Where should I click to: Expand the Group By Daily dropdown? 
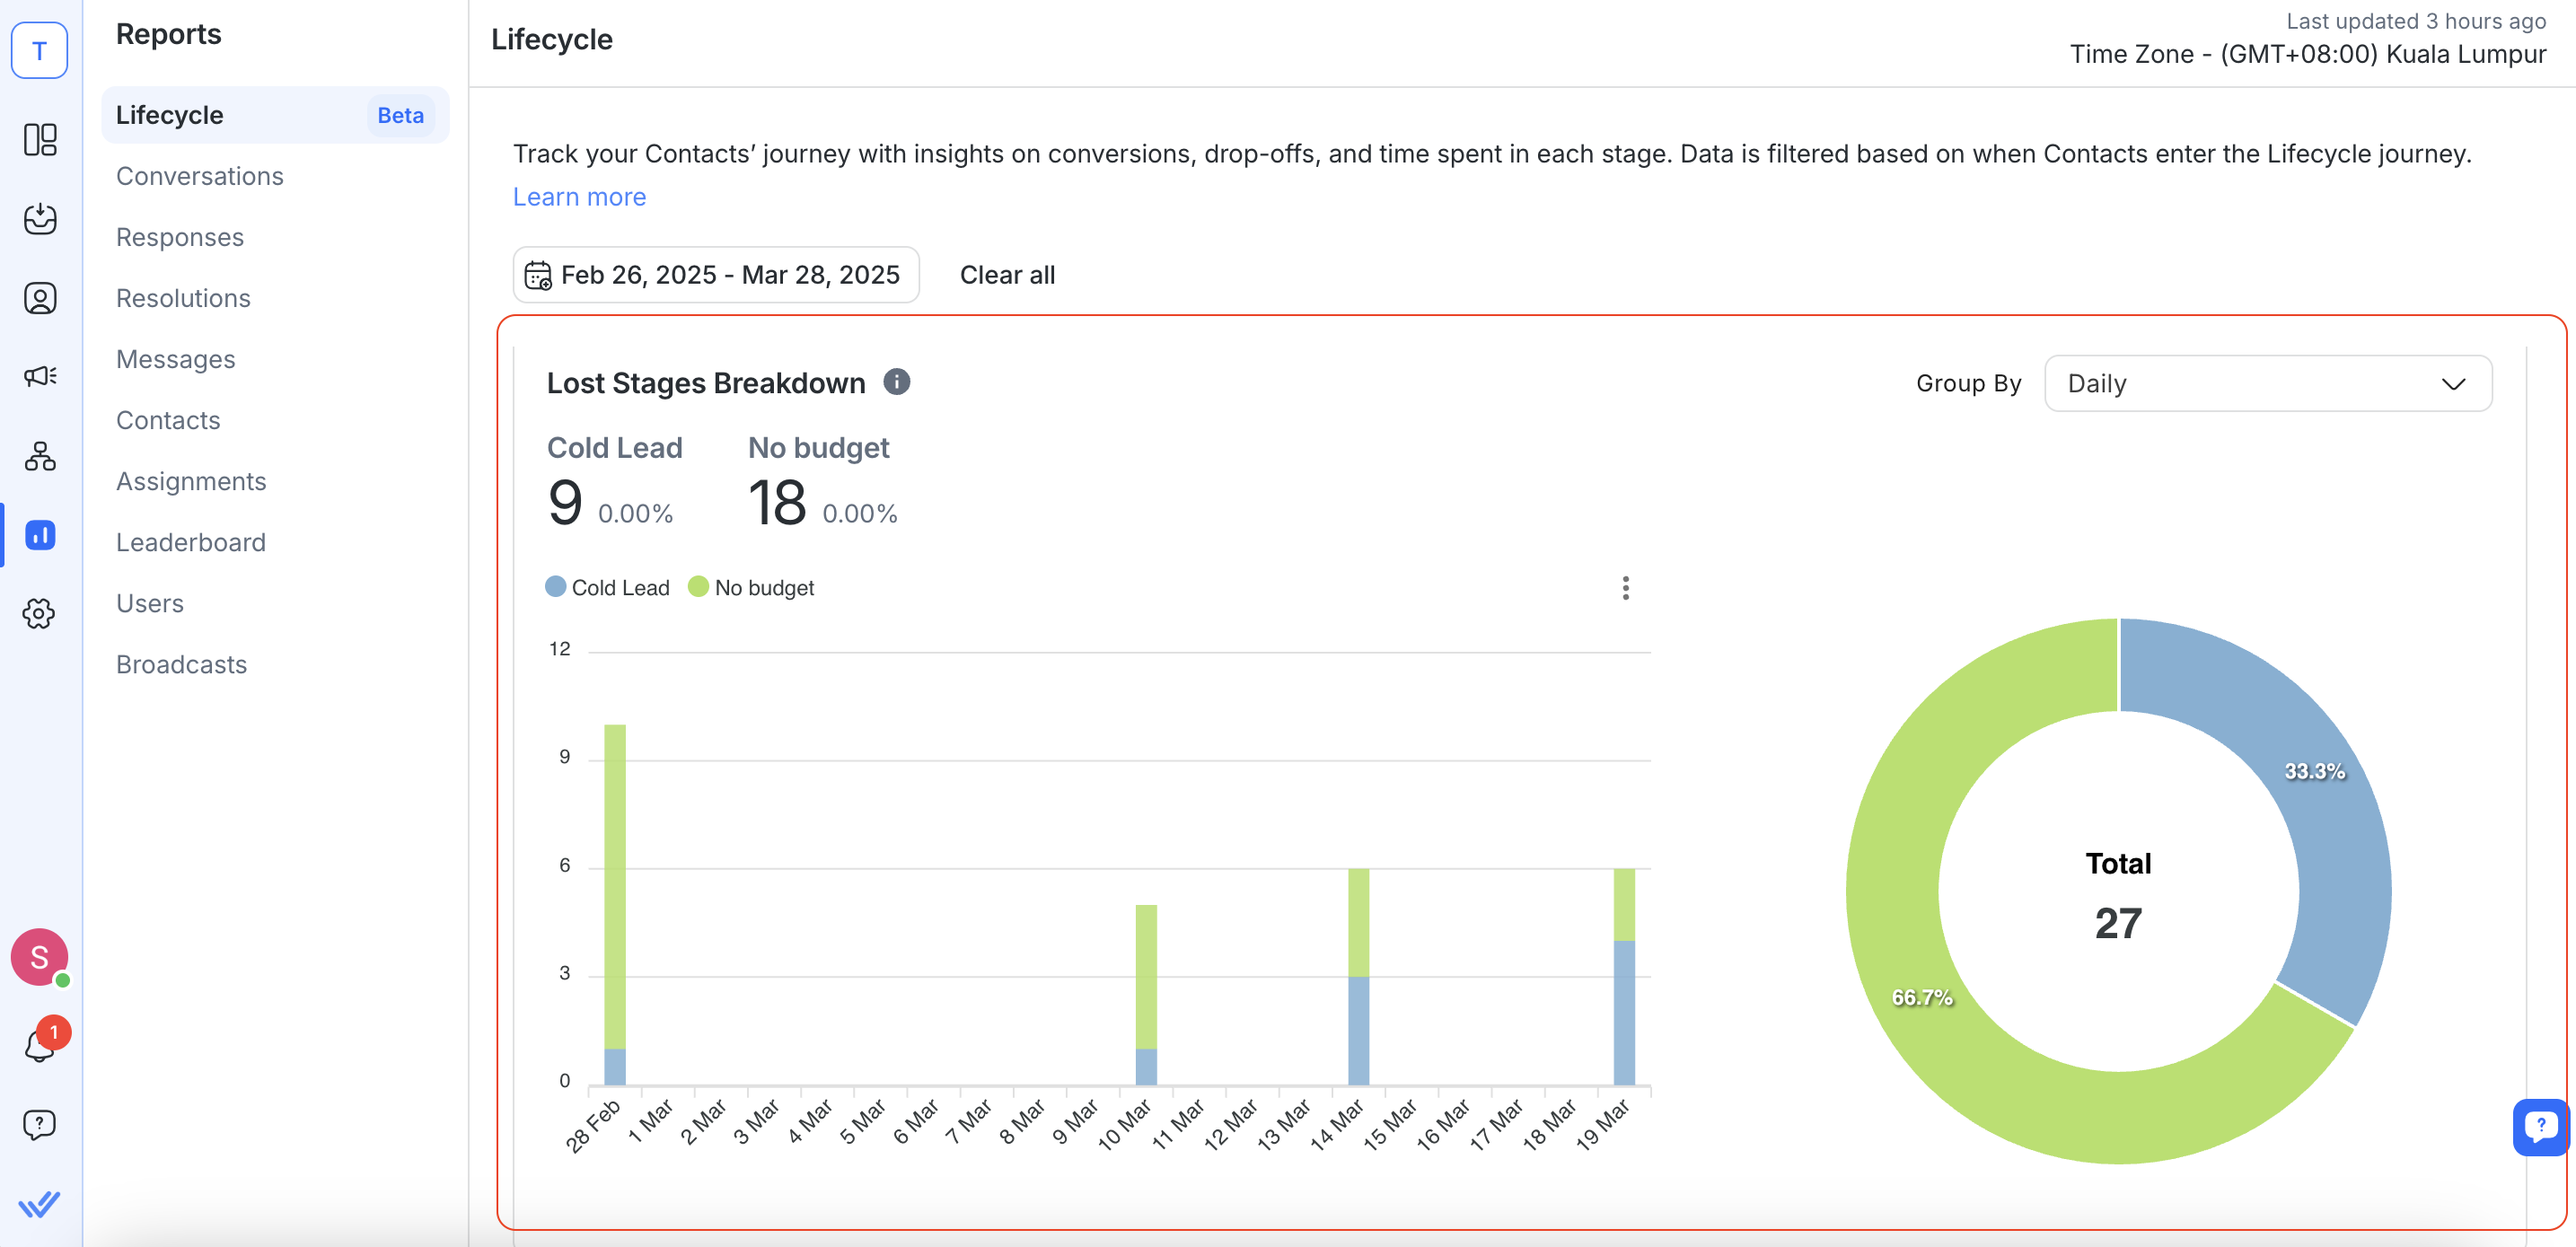pyautogui.click(x=2267, y=383)
